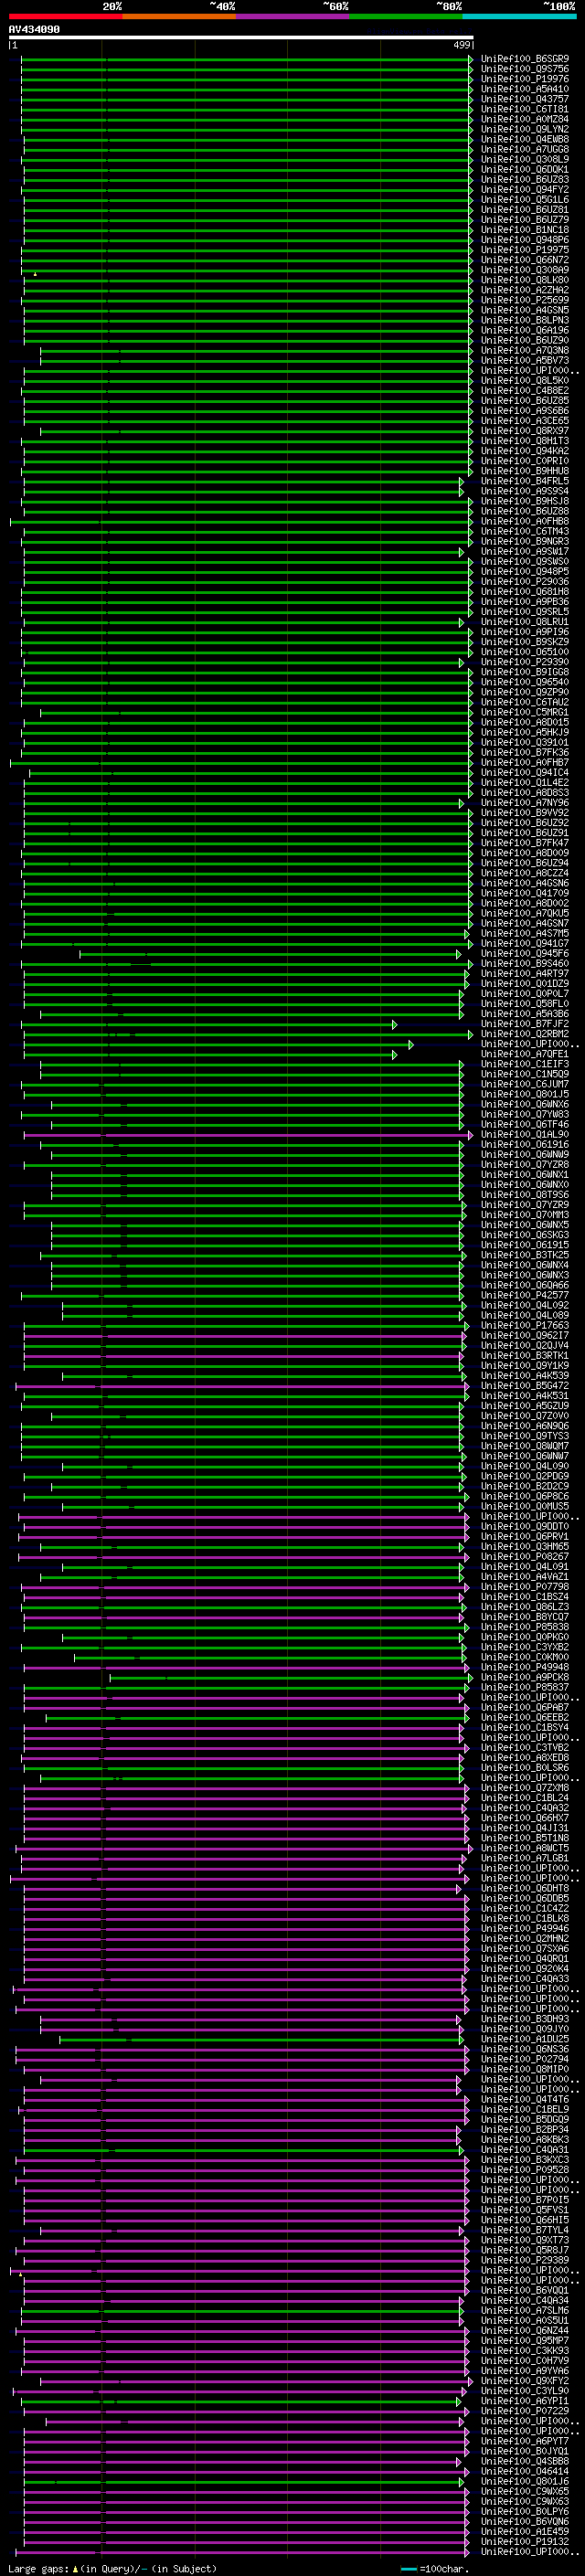Select hit label UniRef100_B9HHU8

pos(525,471)
